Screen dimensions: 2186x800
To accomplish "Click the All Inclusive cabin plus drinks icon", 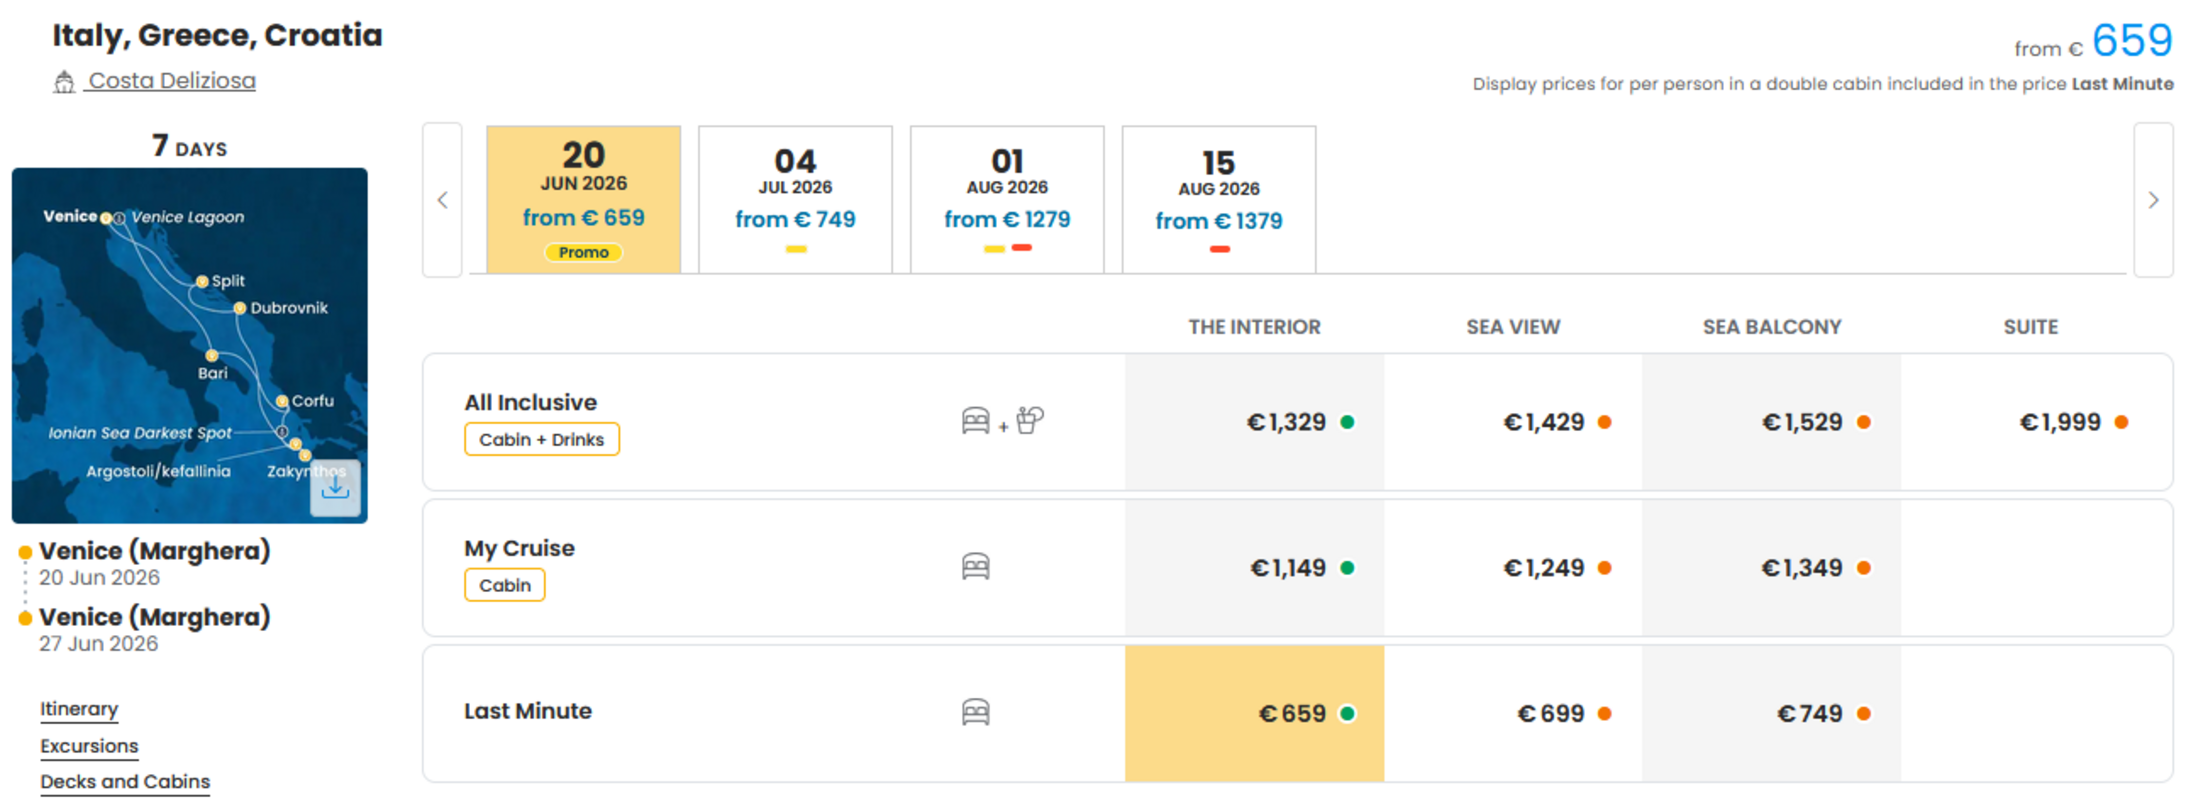I will tap(1002, 421).
